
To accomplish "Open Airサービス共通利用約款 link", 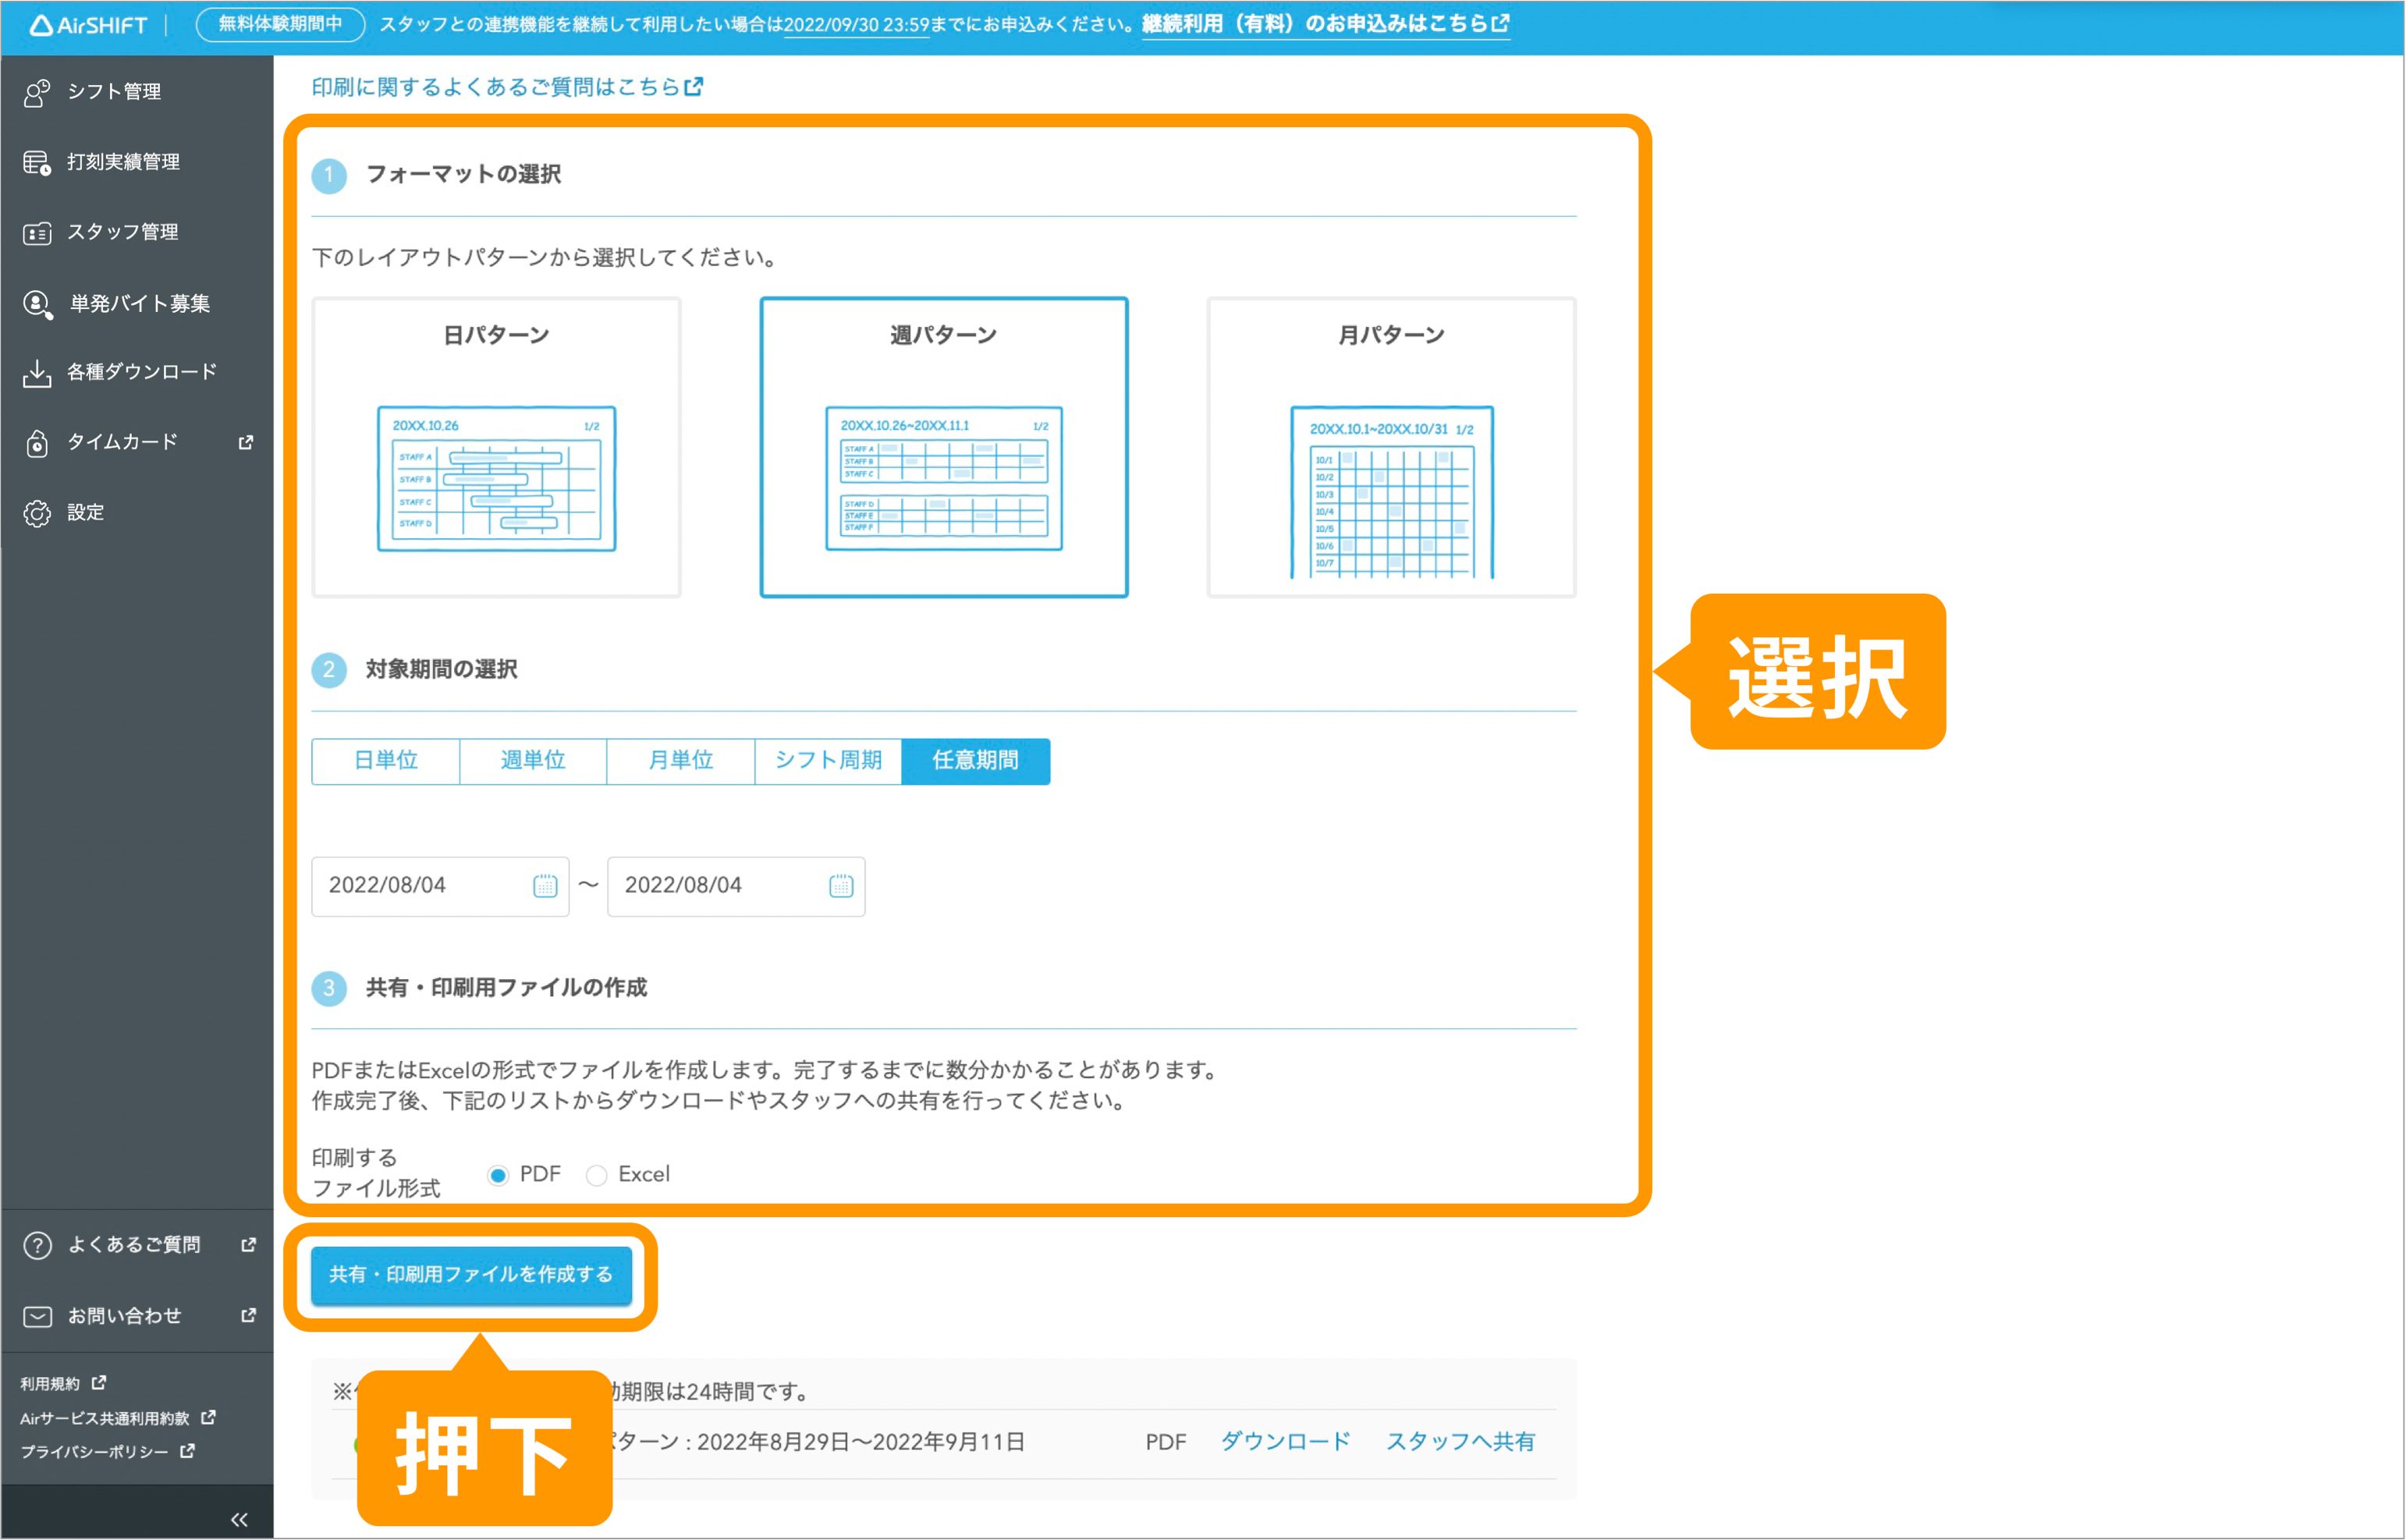I will click(x=104, y=1419).
